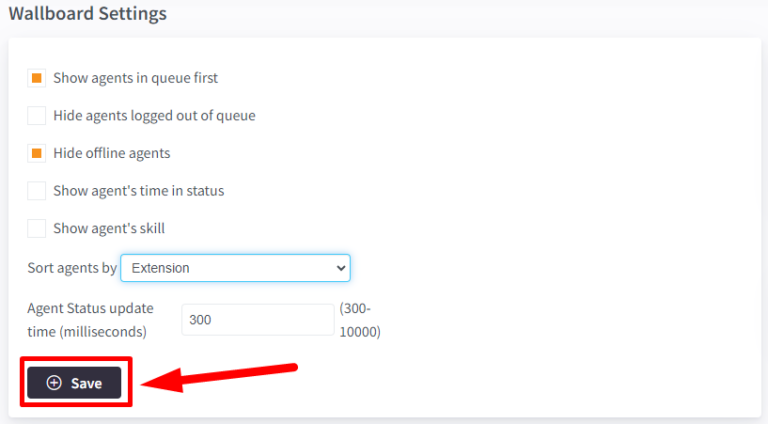The width and height of the screenshot is (768, 424).
Task: Uncheck the 'Show agents in queue first' checkbox
Action: pyautogui.click(x=37, y=78)
